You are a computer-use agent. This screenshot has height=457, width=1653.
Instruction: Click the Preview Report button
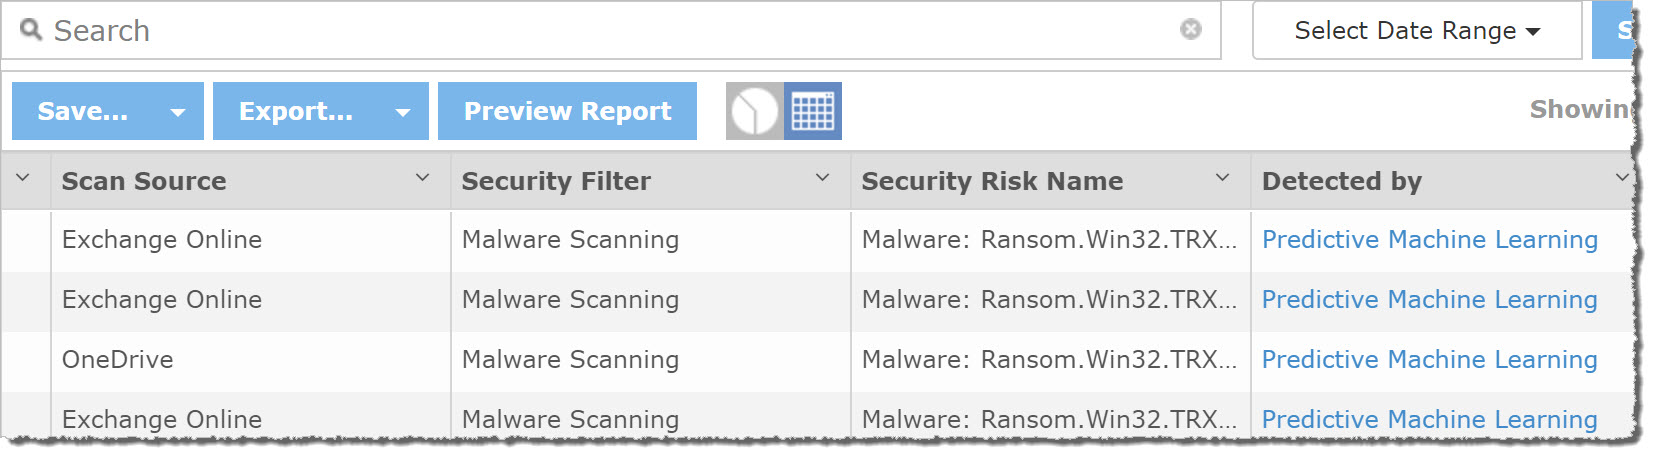(567, 111)
